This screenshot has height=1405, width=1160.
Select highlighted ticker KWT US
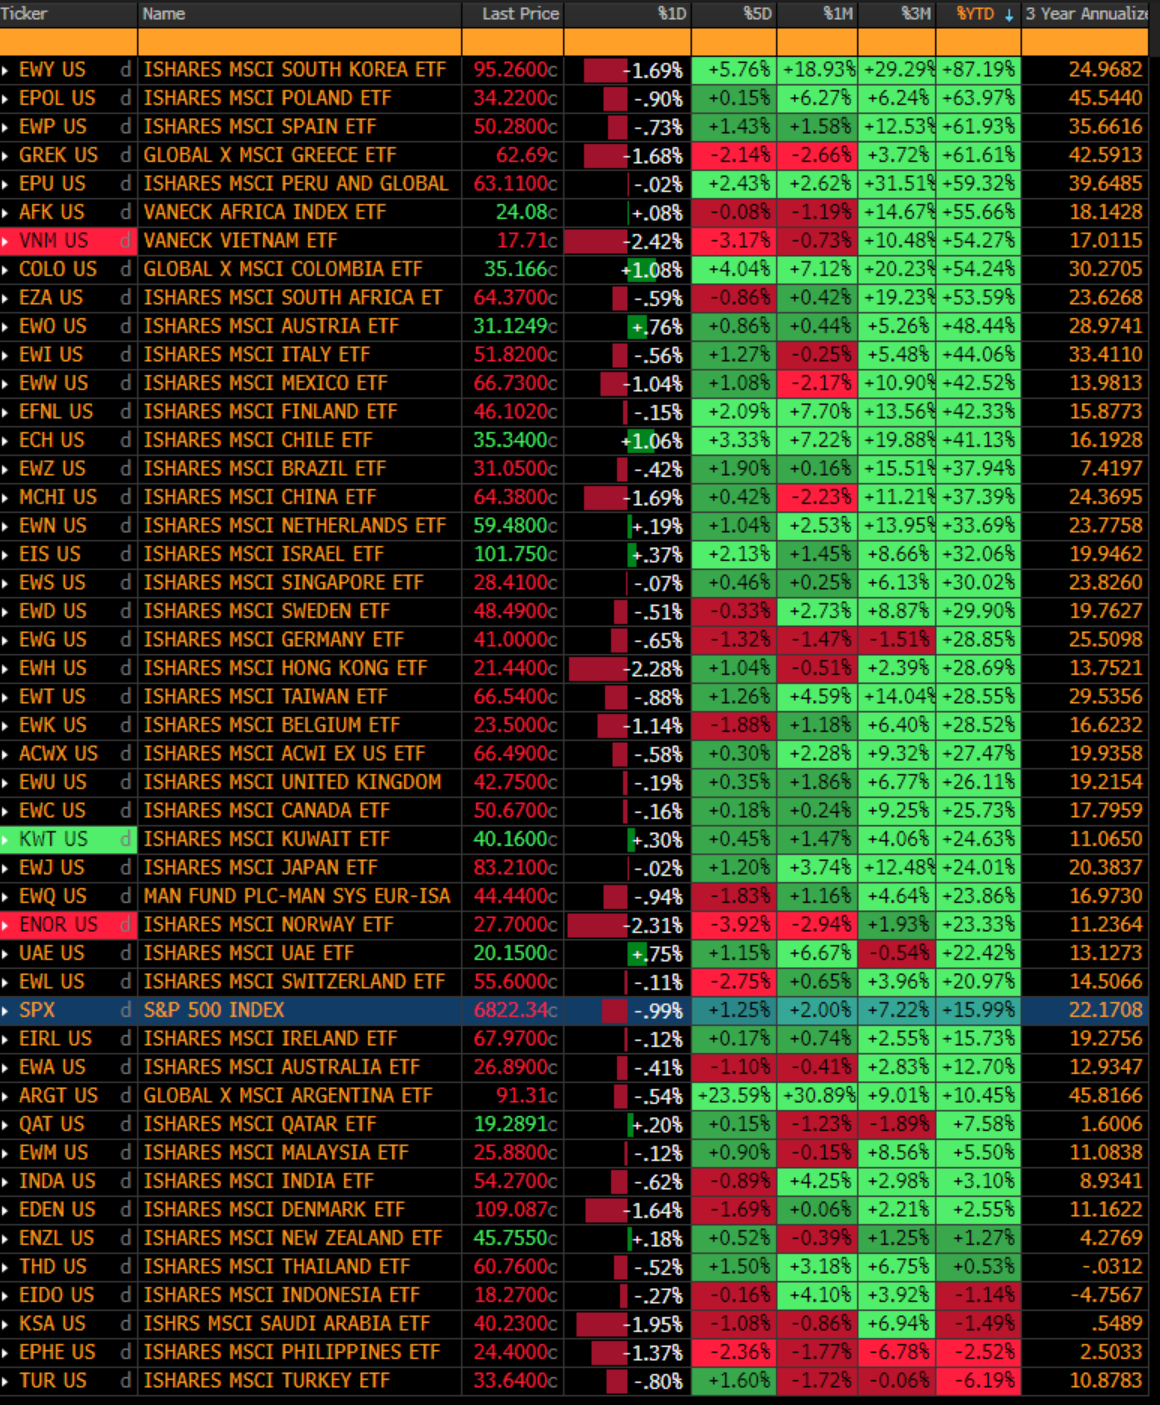54,839
